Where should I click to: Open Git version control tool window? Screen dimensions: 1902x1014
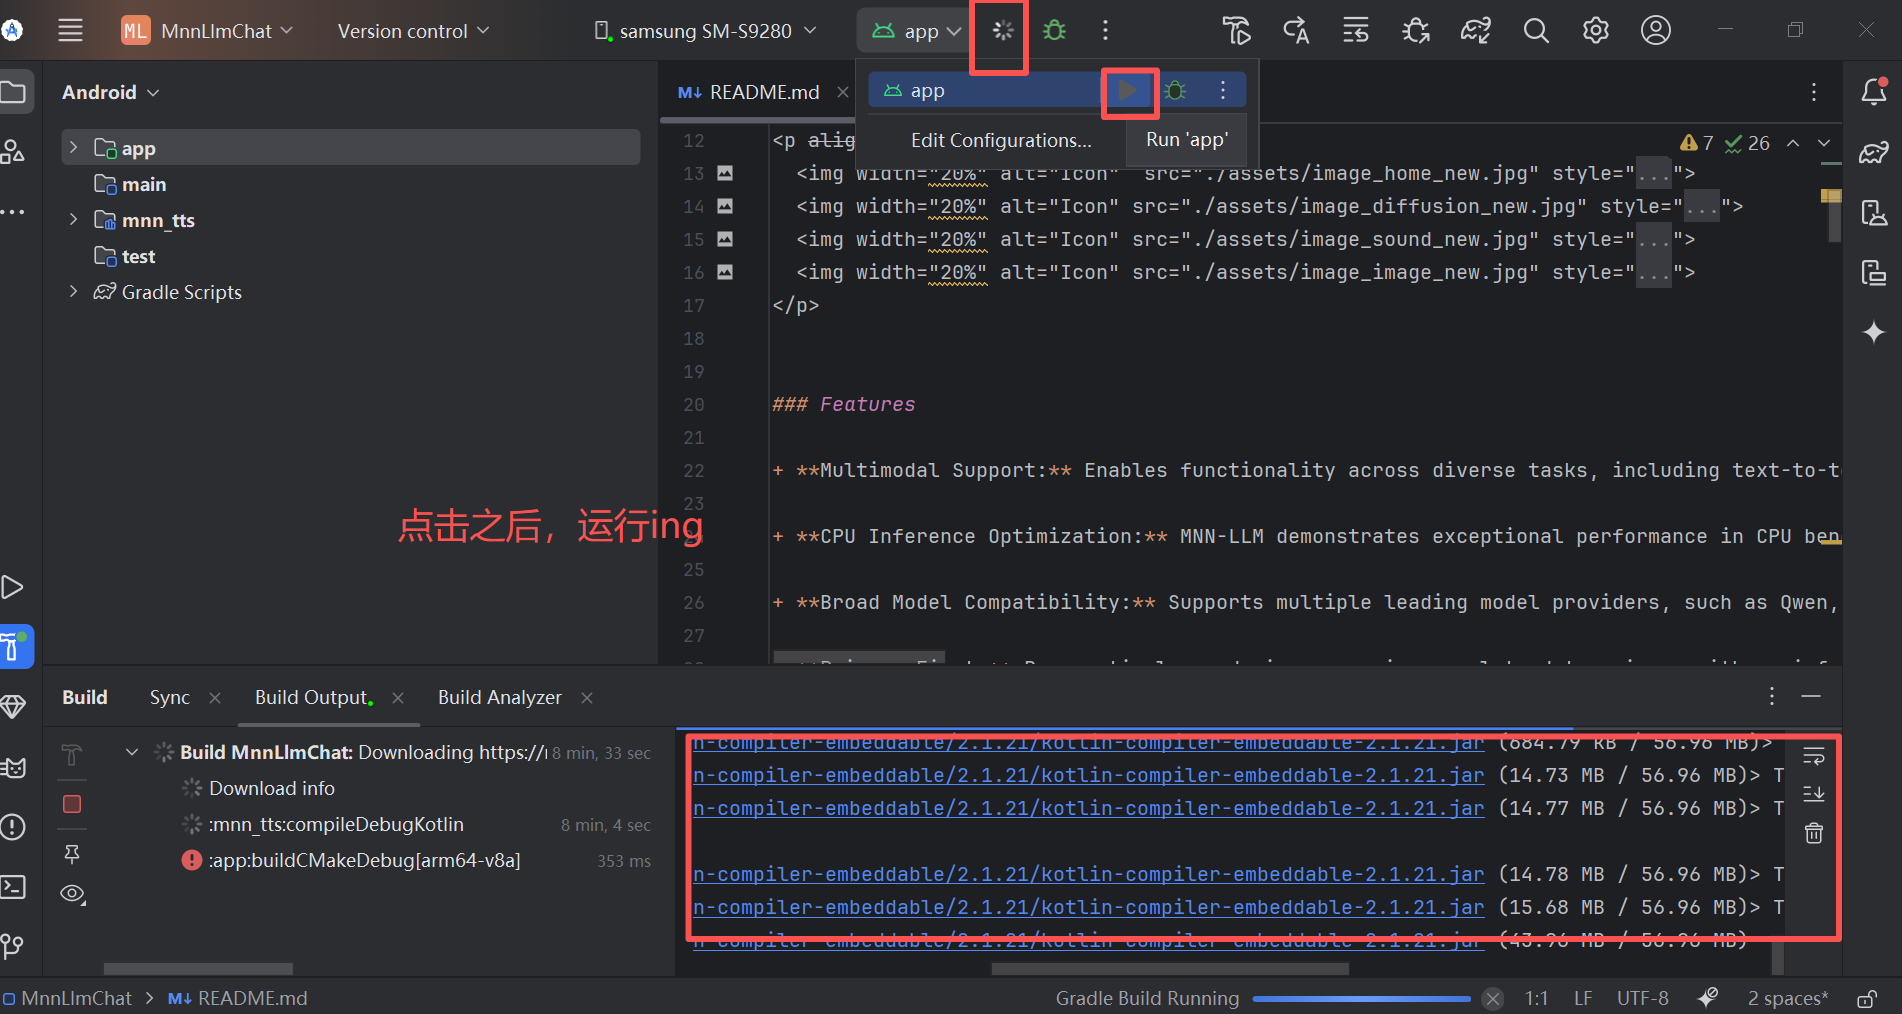(13, 946)
